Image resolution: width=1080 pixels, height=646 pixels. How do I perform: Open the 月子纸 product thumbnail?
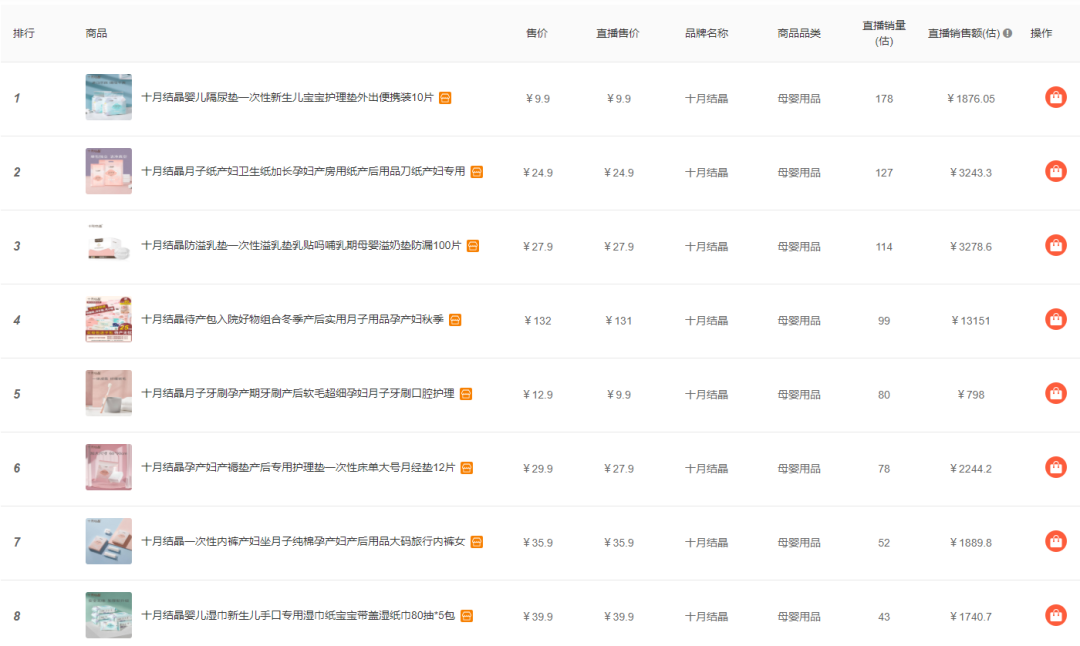[109, 171]
